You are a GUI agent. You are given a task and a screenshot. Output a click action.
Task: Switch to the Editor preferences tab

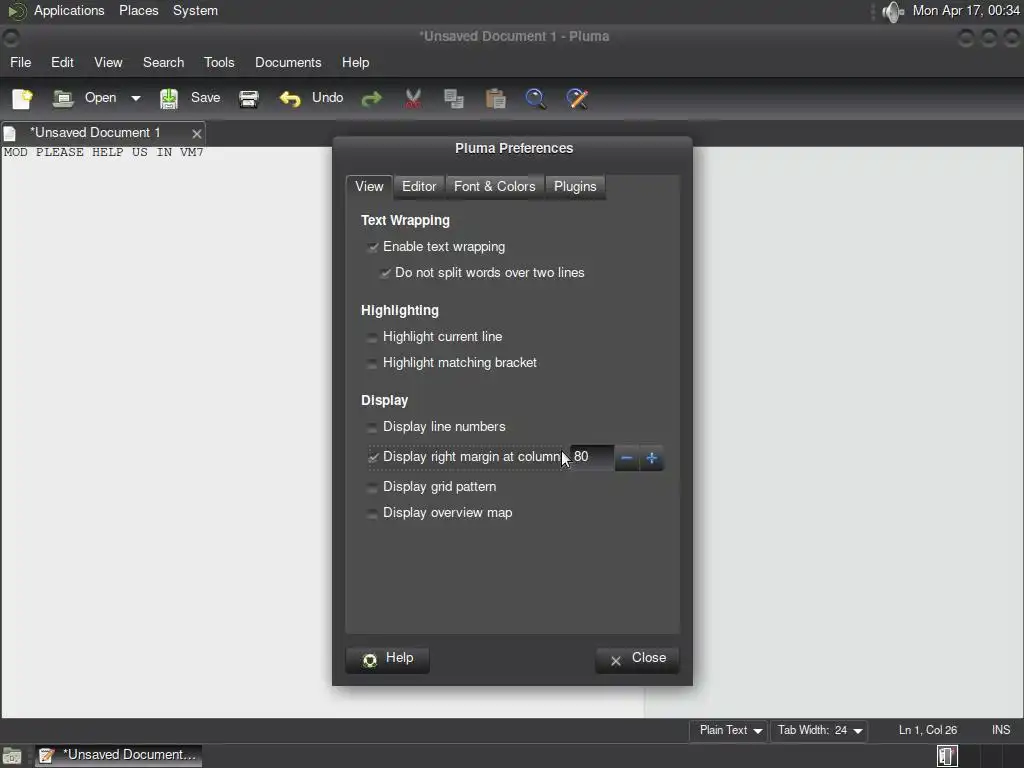click(419, 187)
